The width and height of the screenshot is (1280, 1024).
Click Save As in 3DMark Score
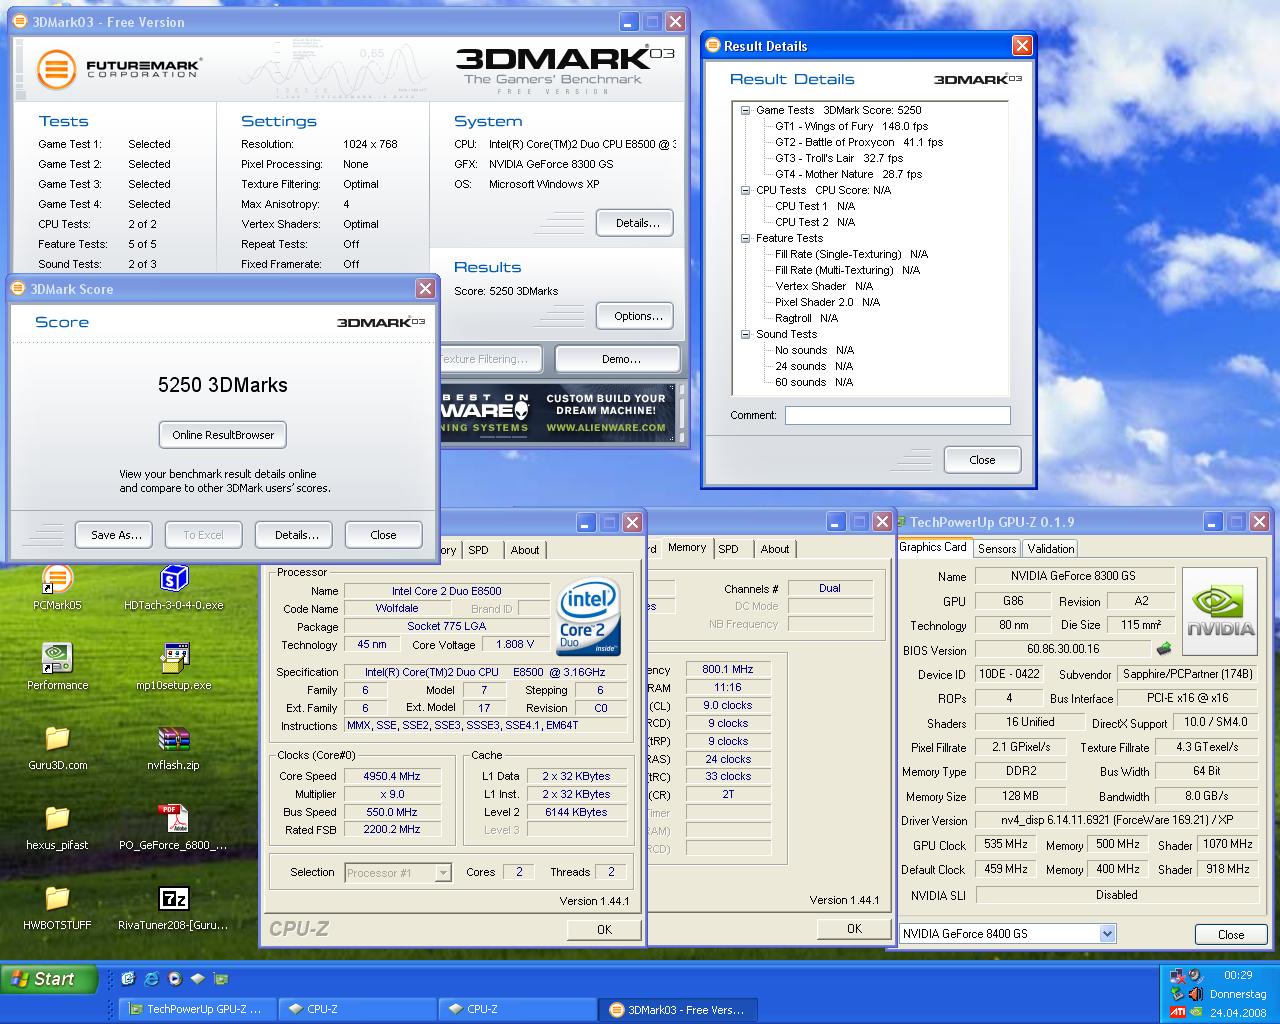[114, 535]
